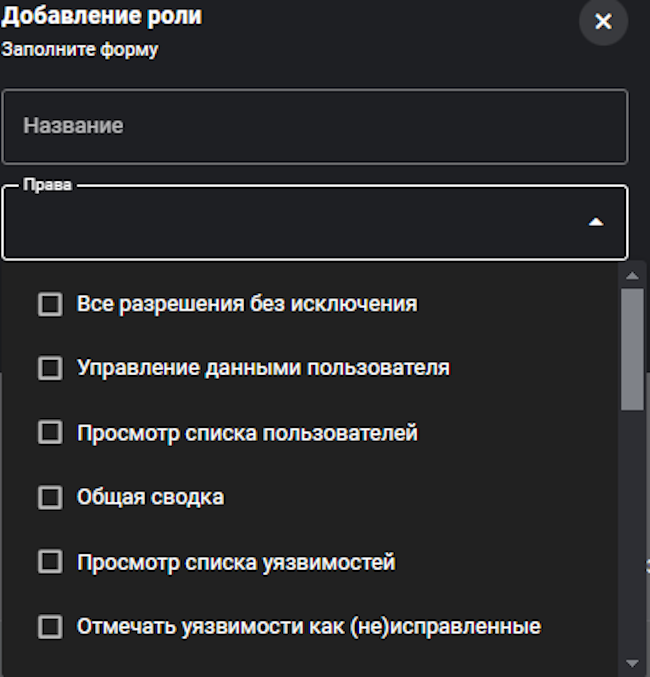Check the Отмечать уязвимости как (не)исправленные box
The image size is (650, 677).
50,627
